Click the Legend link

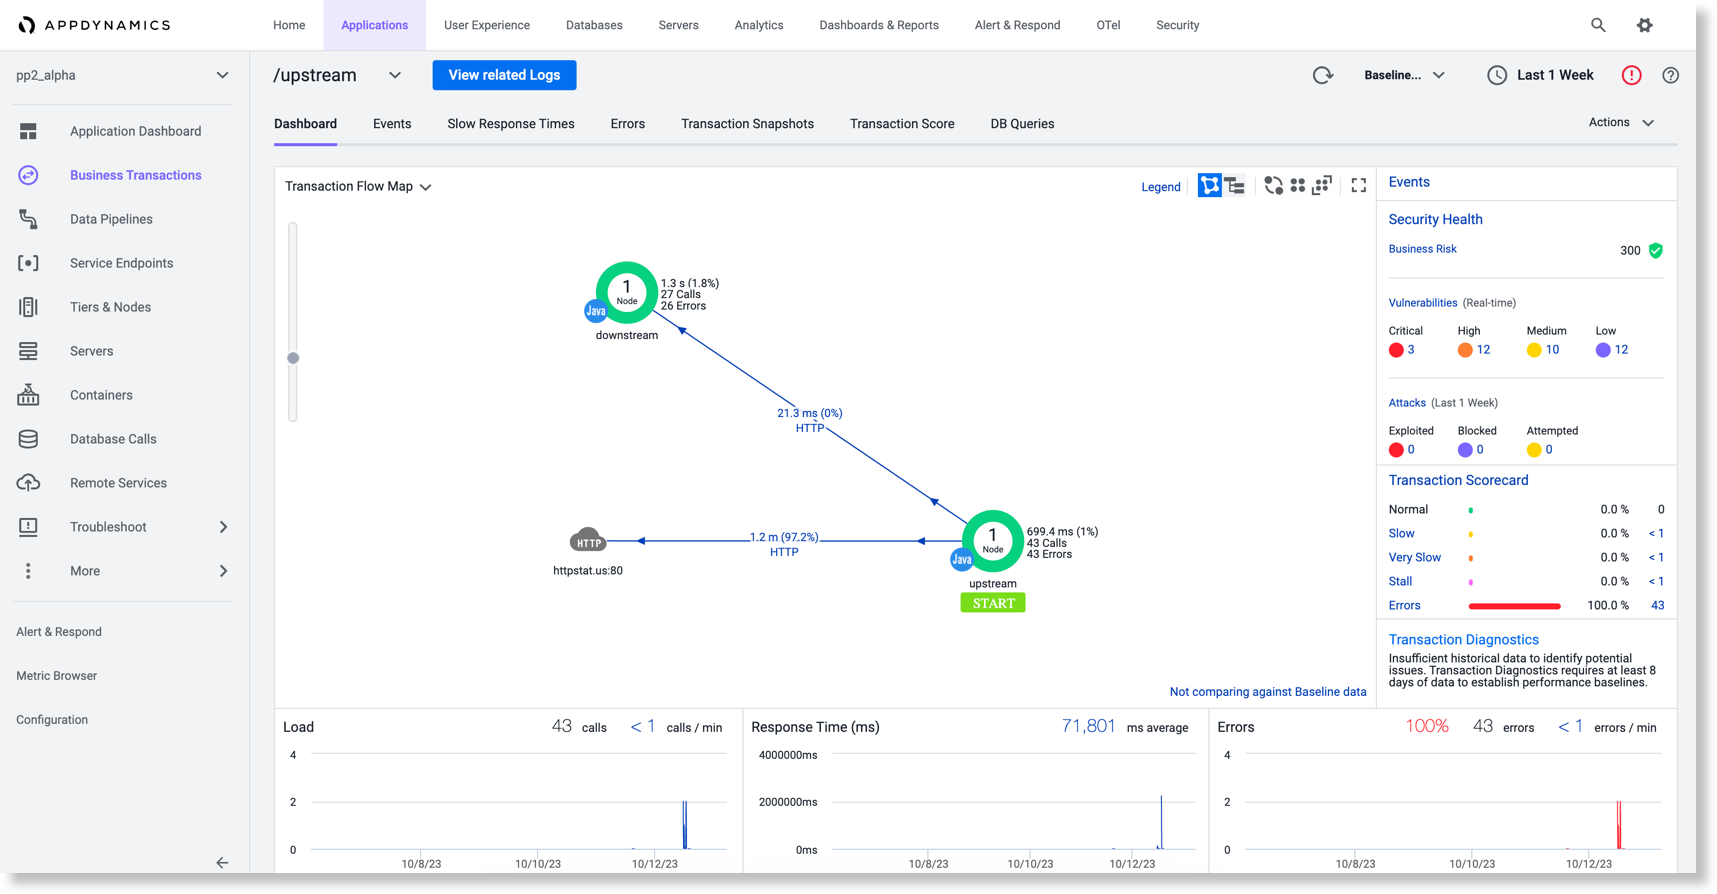[1161, 187]
